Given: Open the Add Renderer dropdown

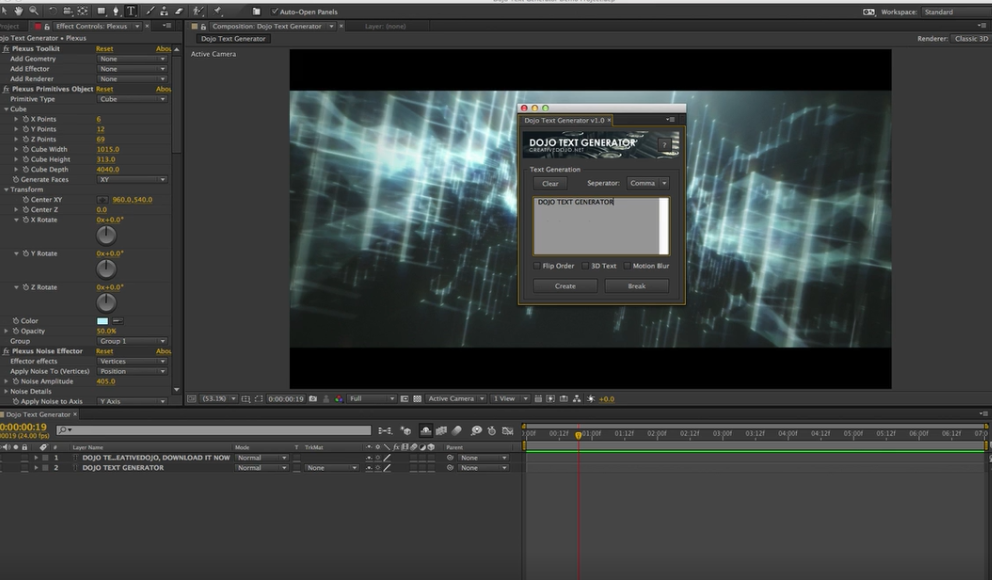Looking at the screenshot, I should coord(132,79).
